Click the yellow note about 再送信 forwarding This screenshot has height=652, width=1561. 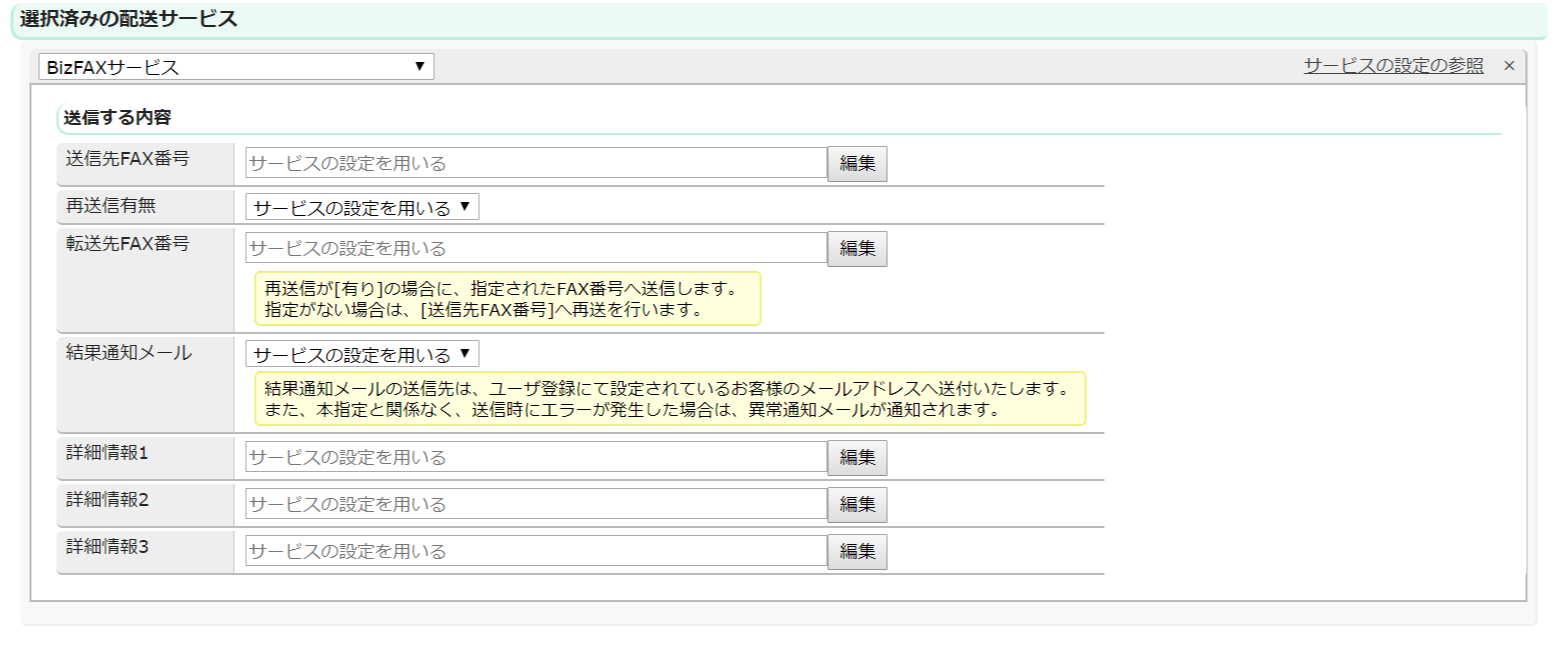tap(507, 299)
